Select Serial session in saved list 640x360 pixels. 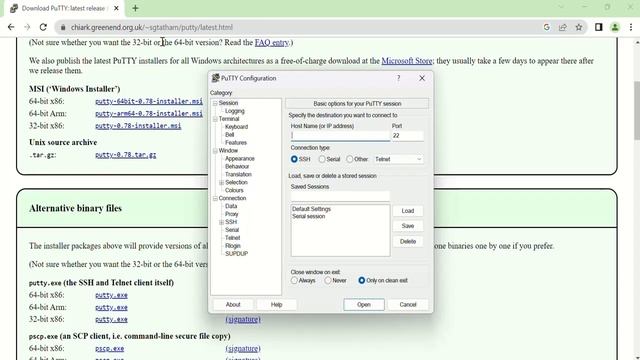click(x=309, y=216)
